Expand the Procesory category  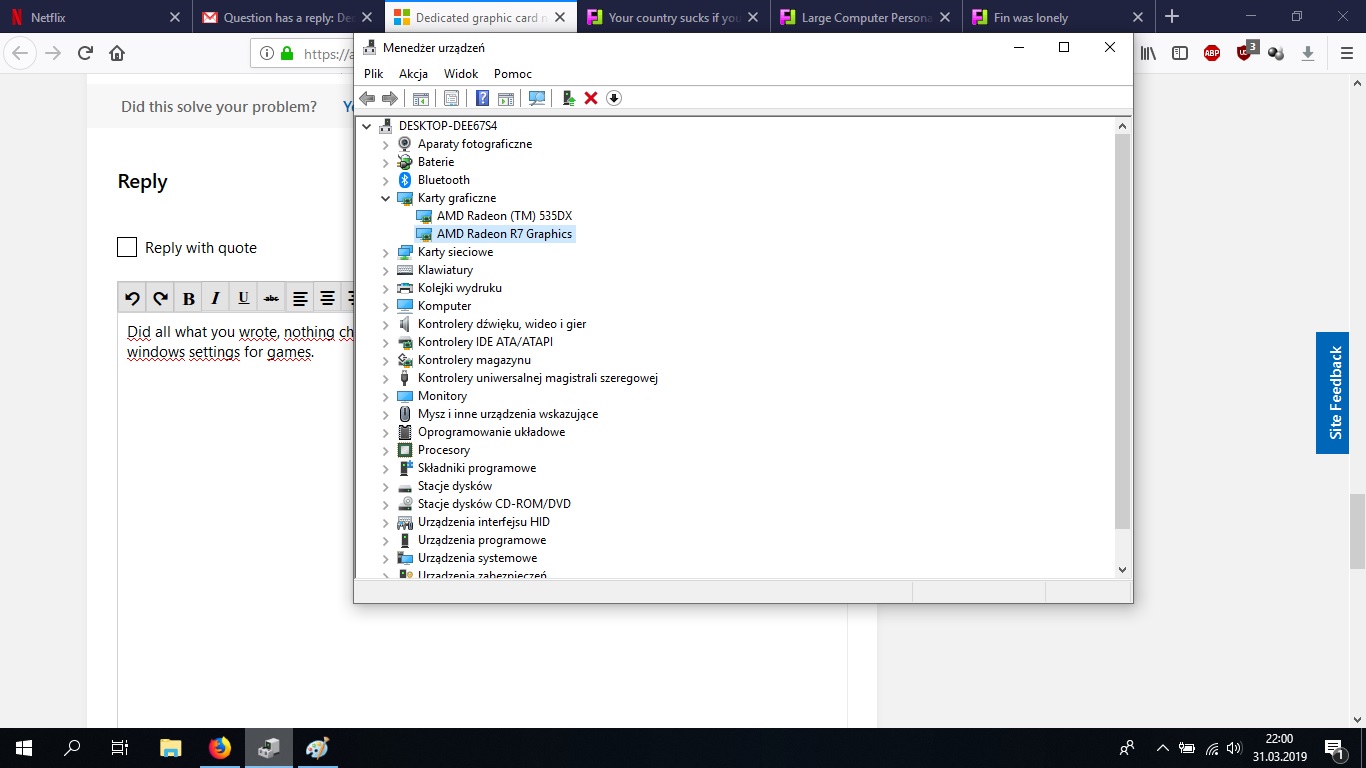point(386,450)
